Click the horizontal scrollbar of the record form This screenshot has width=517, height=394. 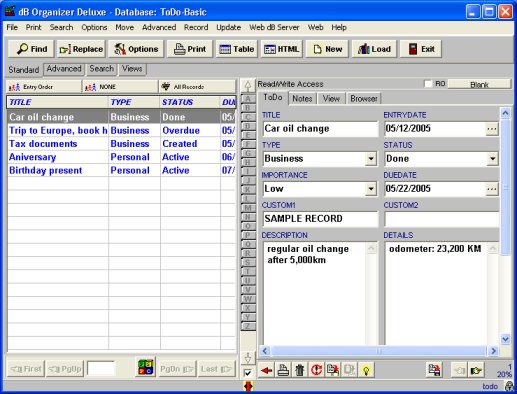tap(379, 351)
